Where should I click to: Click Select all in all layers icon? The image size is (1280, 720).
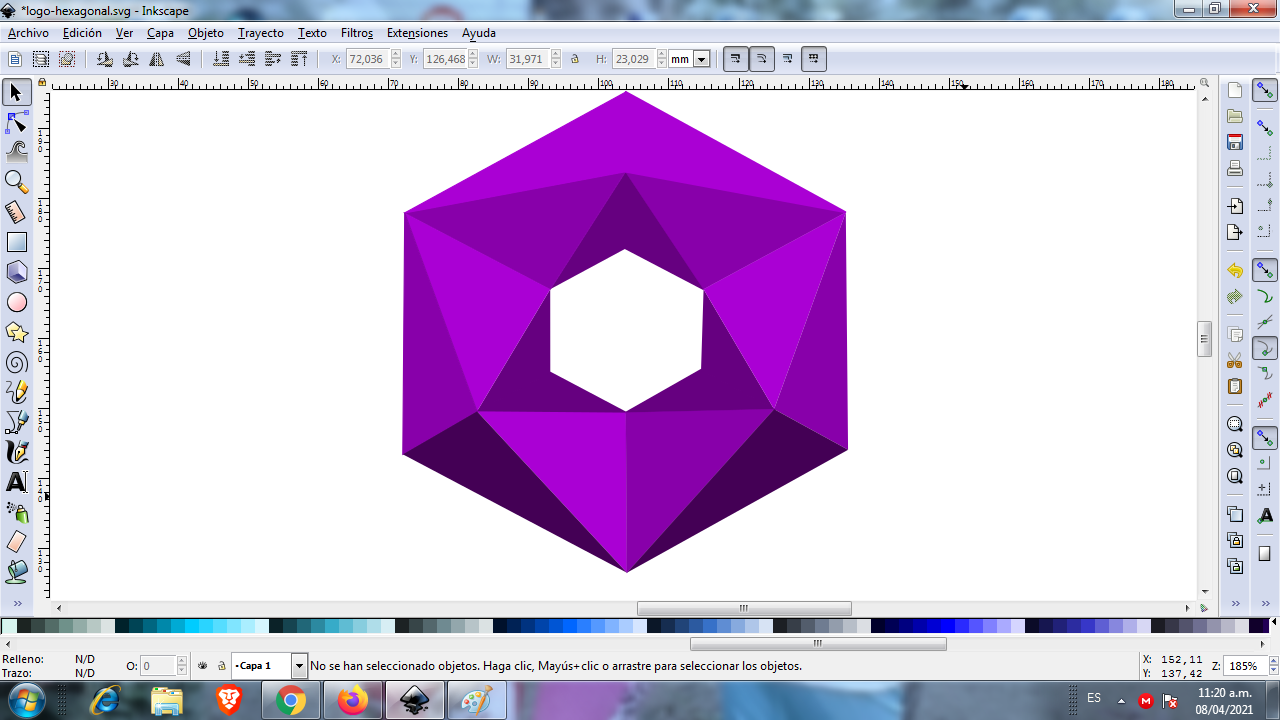(x=41, y=59)
